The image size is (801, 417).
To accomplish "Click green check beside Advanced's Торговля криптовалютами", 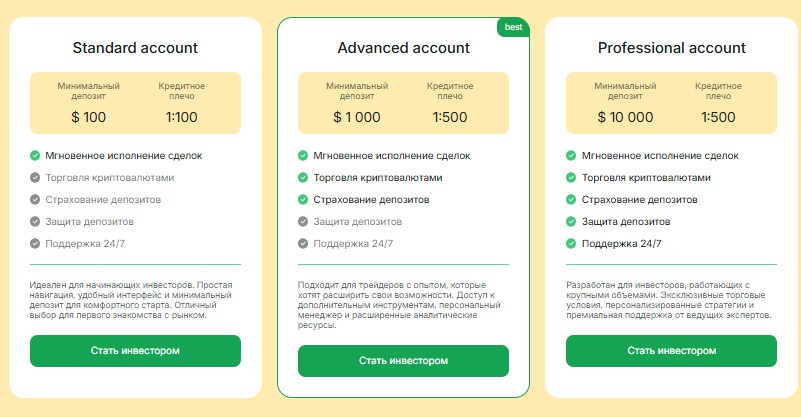I will tap(303, 177).
